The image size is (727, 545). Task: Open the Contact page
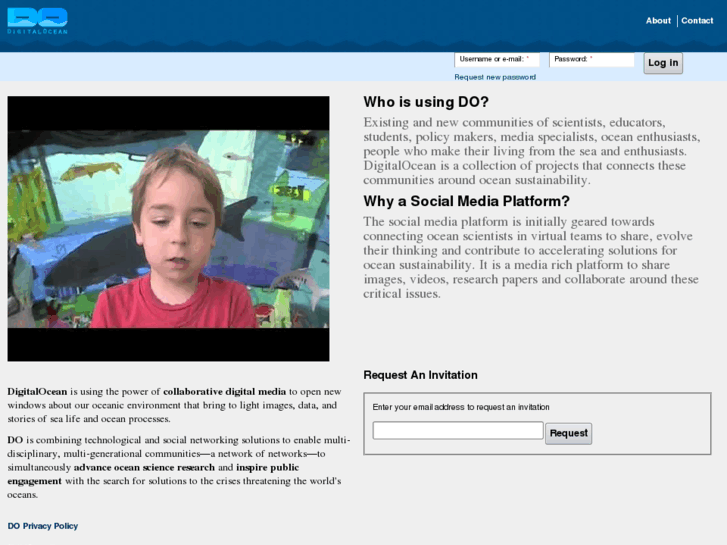click(x=697, y=20)
